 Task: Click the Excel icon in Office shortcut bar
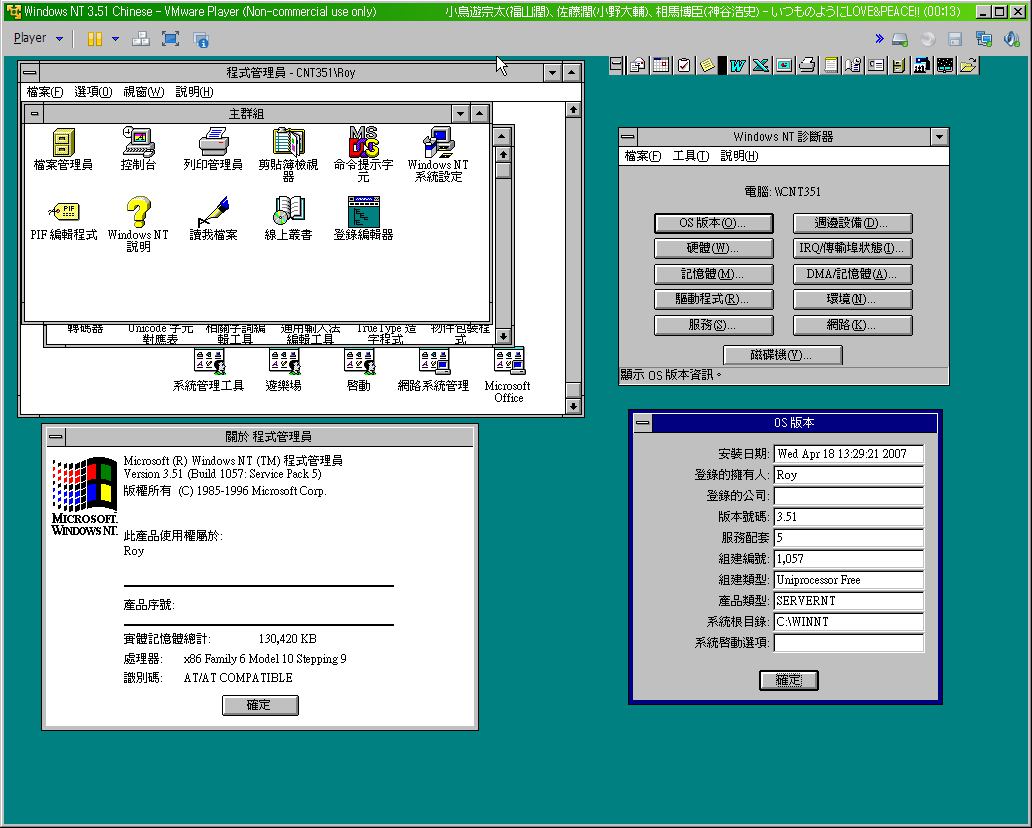(x=760, y=65)
